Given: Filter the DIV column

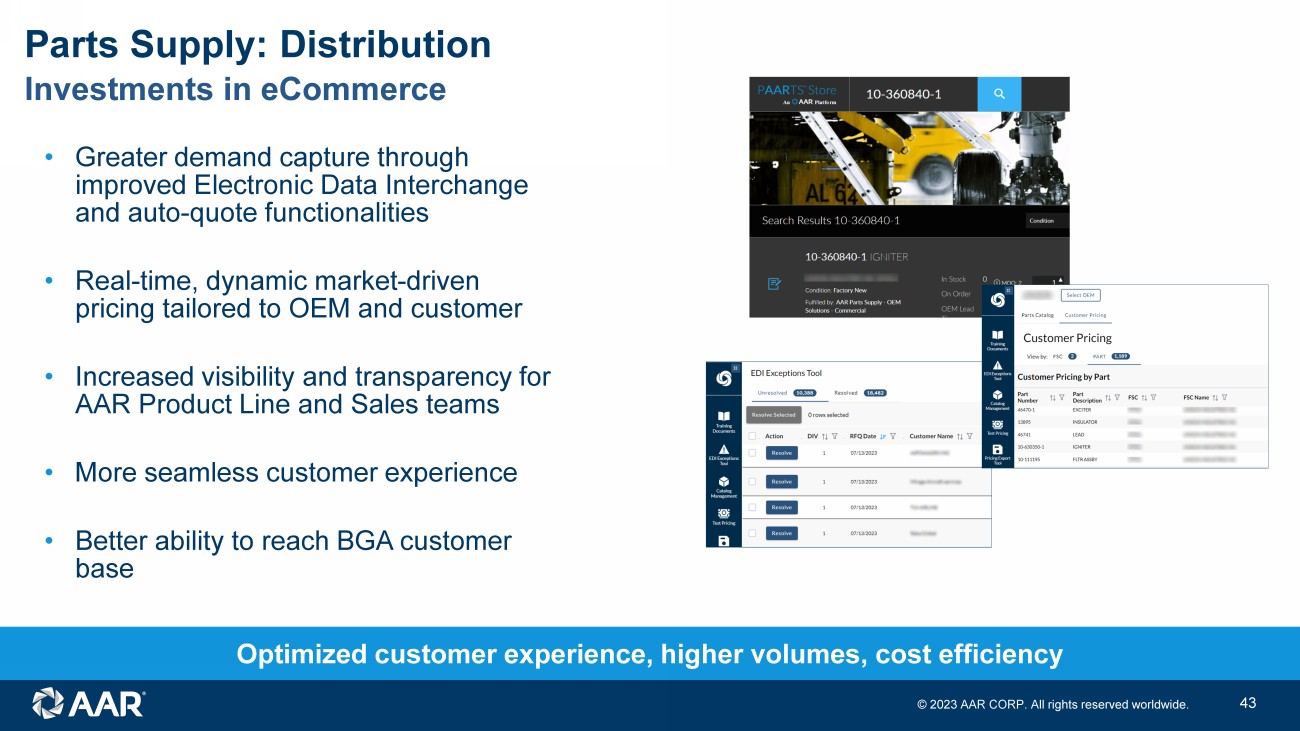Looking at the screenshot, I should coord(835,436).
